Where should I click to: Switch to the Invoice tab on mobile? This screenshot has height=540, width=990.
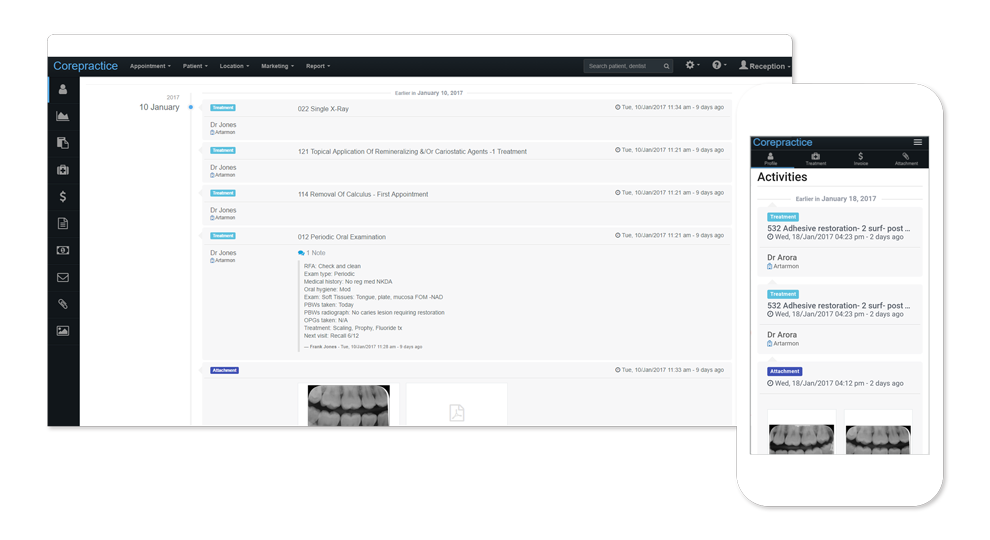[861, 159]
